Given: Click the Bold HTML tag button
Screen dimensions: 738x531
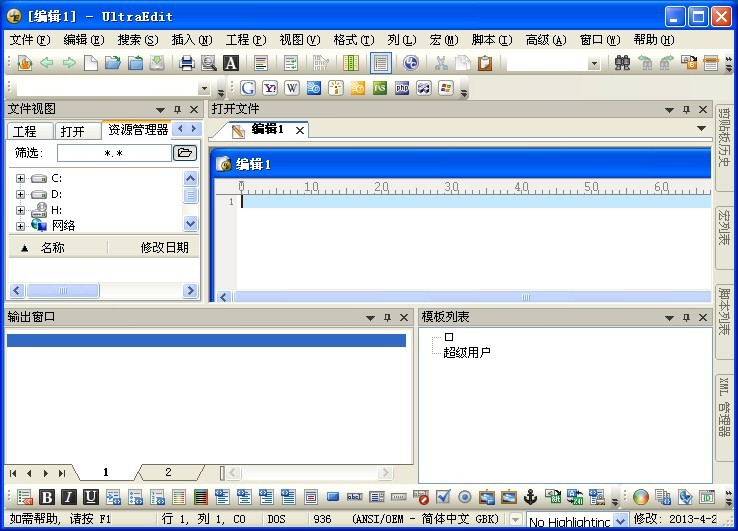Looking at the screenshot, I should click(47, 497).
